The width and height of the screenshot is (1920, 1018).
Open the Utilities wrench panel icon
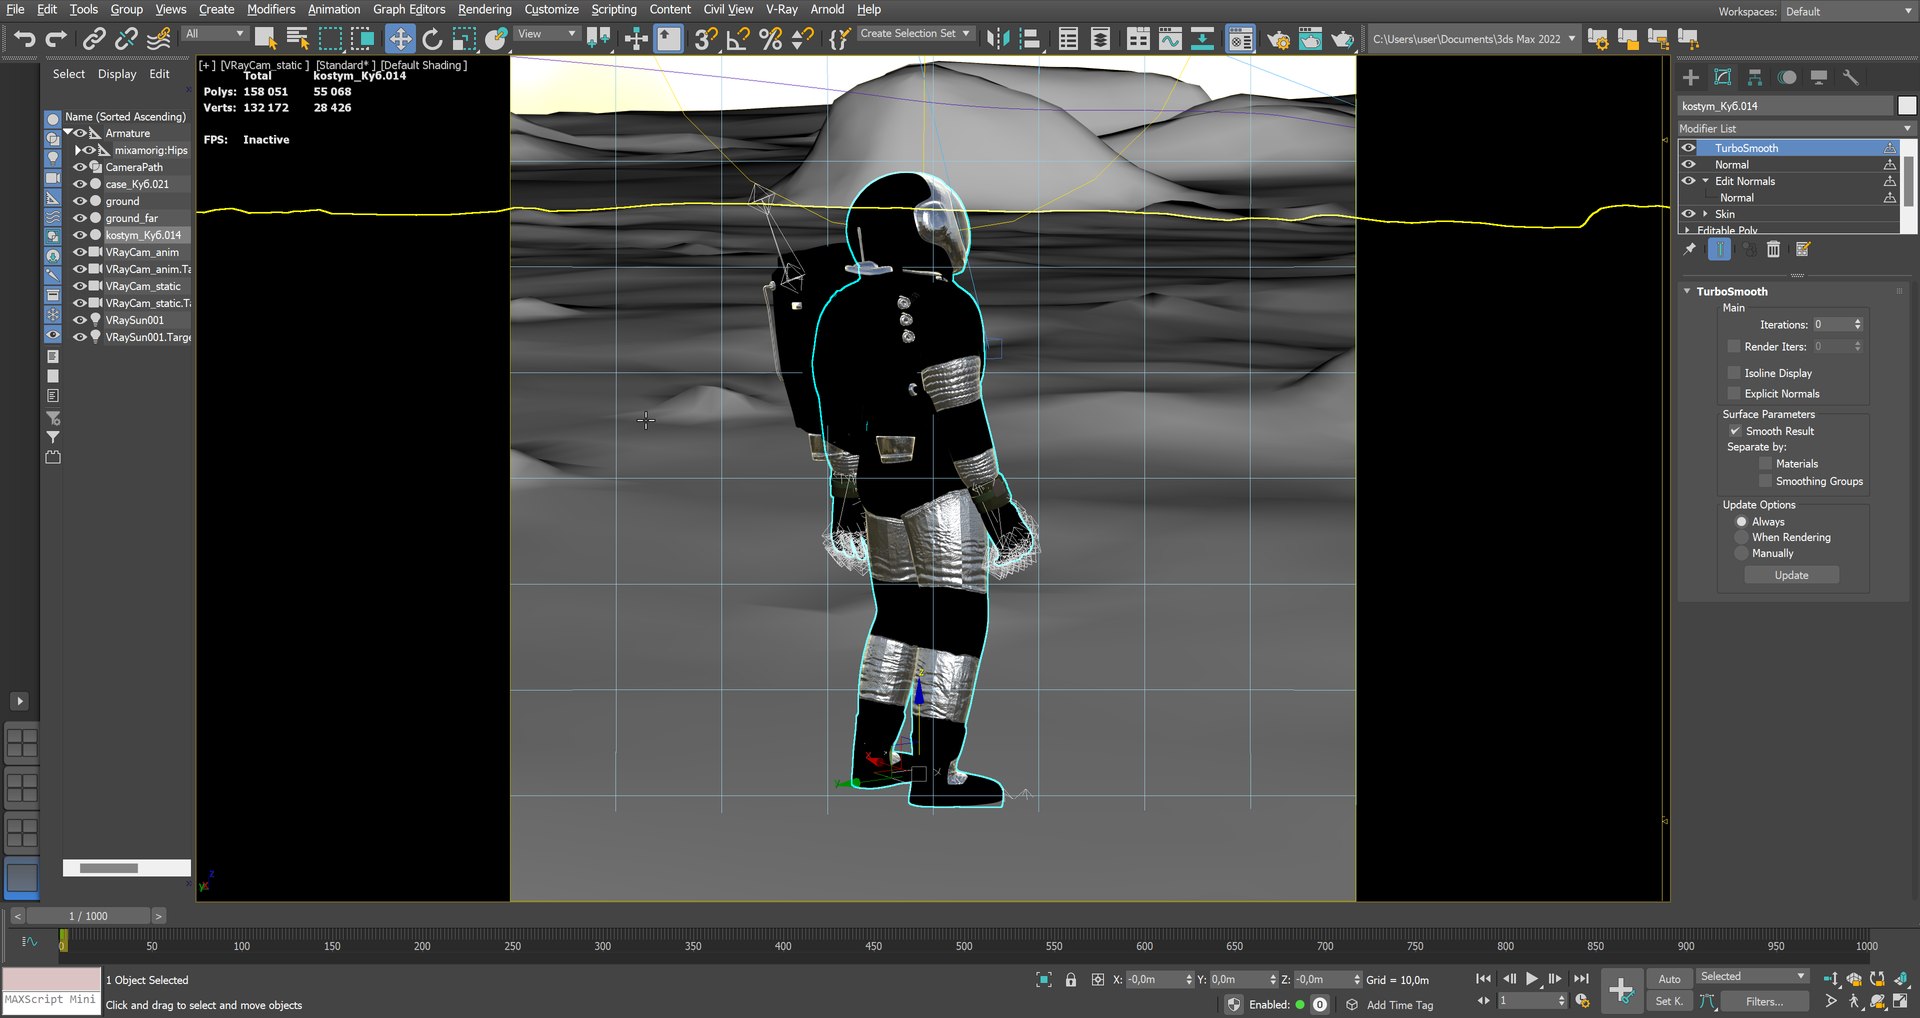point(1851,77)
